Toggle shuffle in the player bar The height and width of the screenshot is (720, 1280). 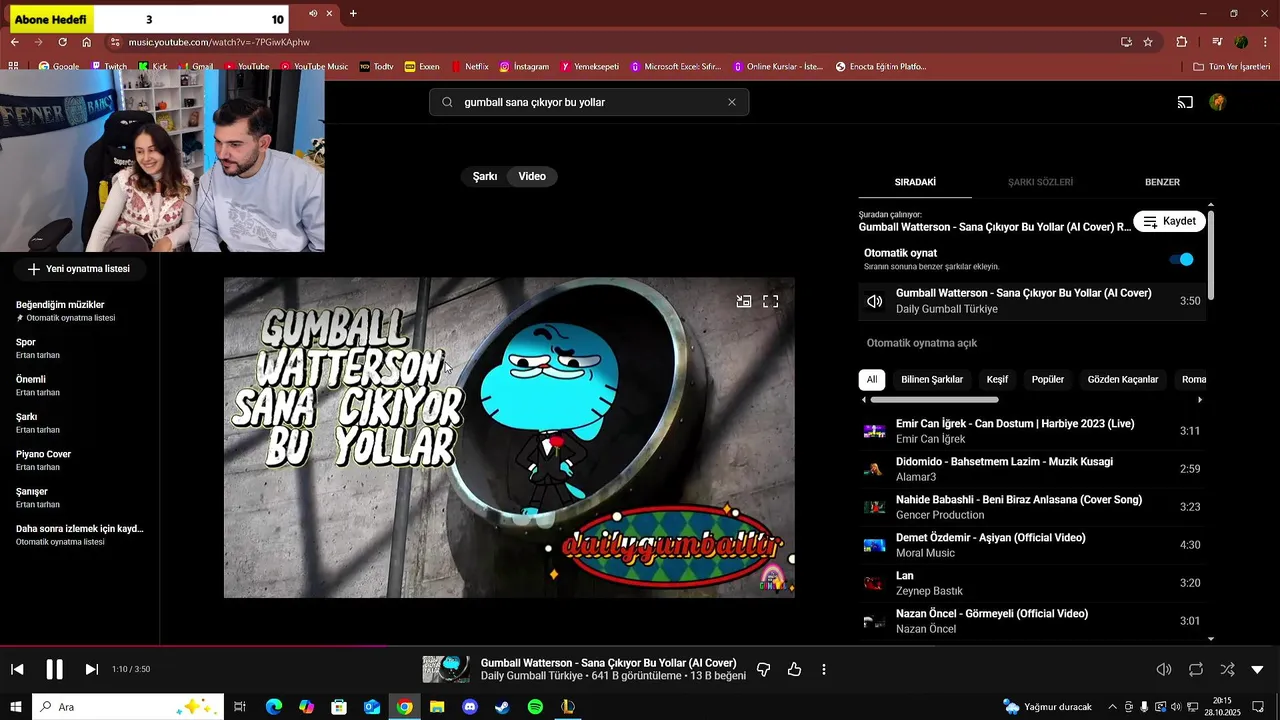pyautogui.click(x=1227, y=669)
